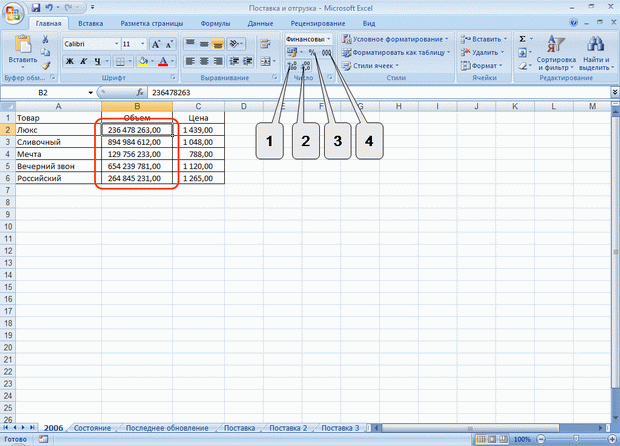The width and height of the screenshot is (620, 446).
Task: Save the workbook via Quick Access toolbar
Action: tap(36, 8)
